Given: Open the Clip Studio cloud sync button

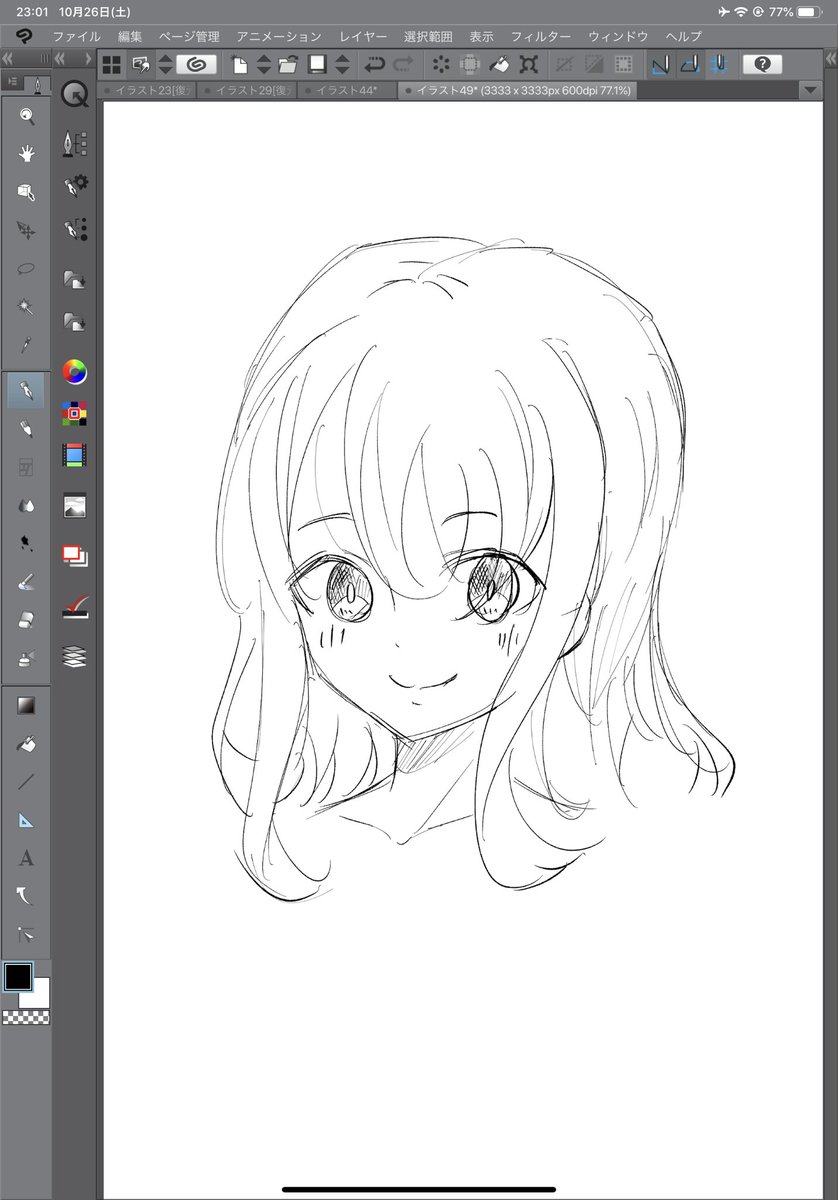Looking at the screenshot, I should point(196,64).
